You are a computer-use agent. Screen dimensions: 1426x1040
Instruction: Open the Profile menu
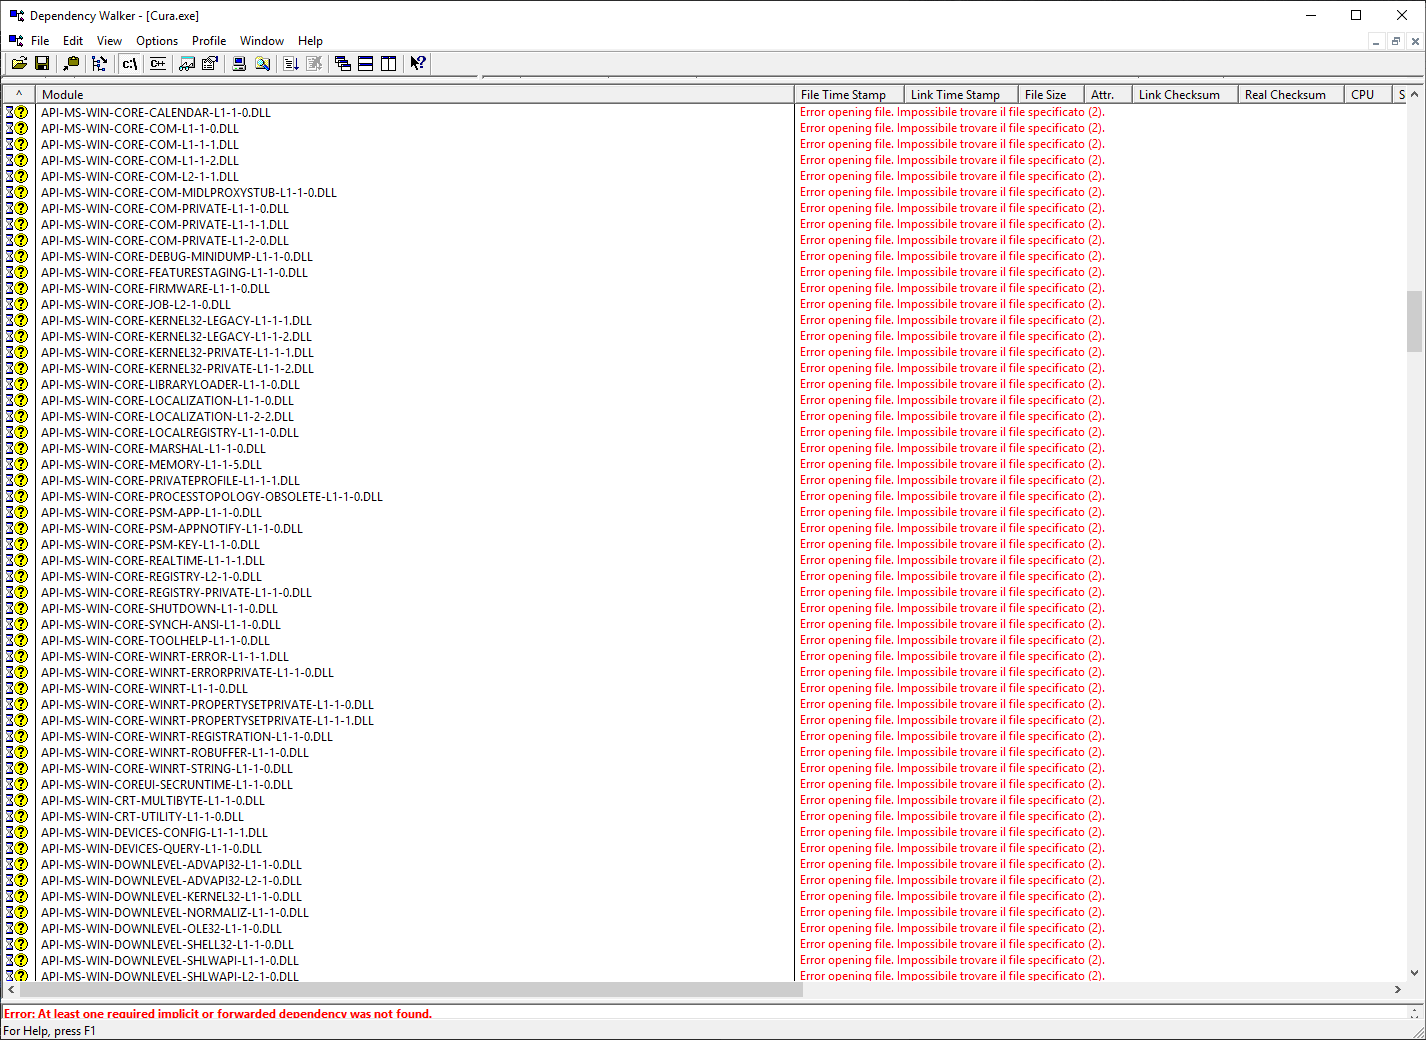(x=208, y=41)
